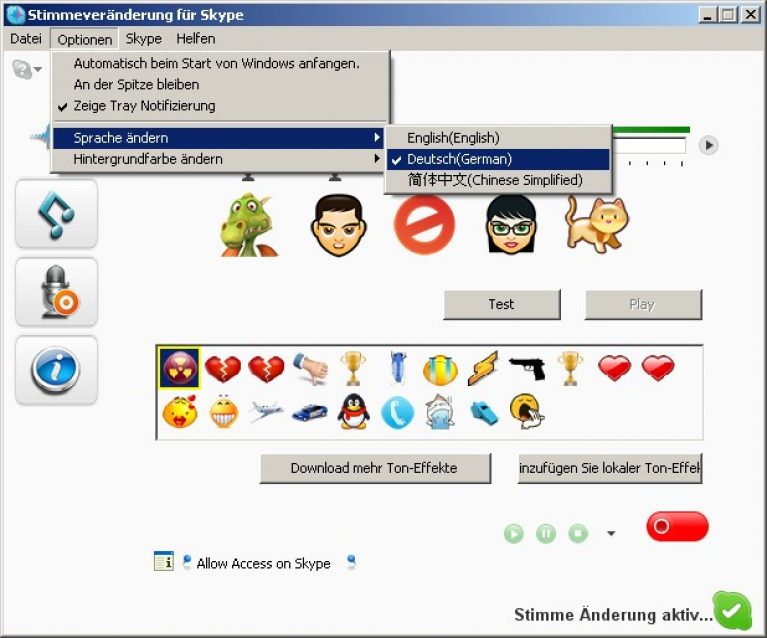
Task: Click the disabled Play button
Action: 643,304
